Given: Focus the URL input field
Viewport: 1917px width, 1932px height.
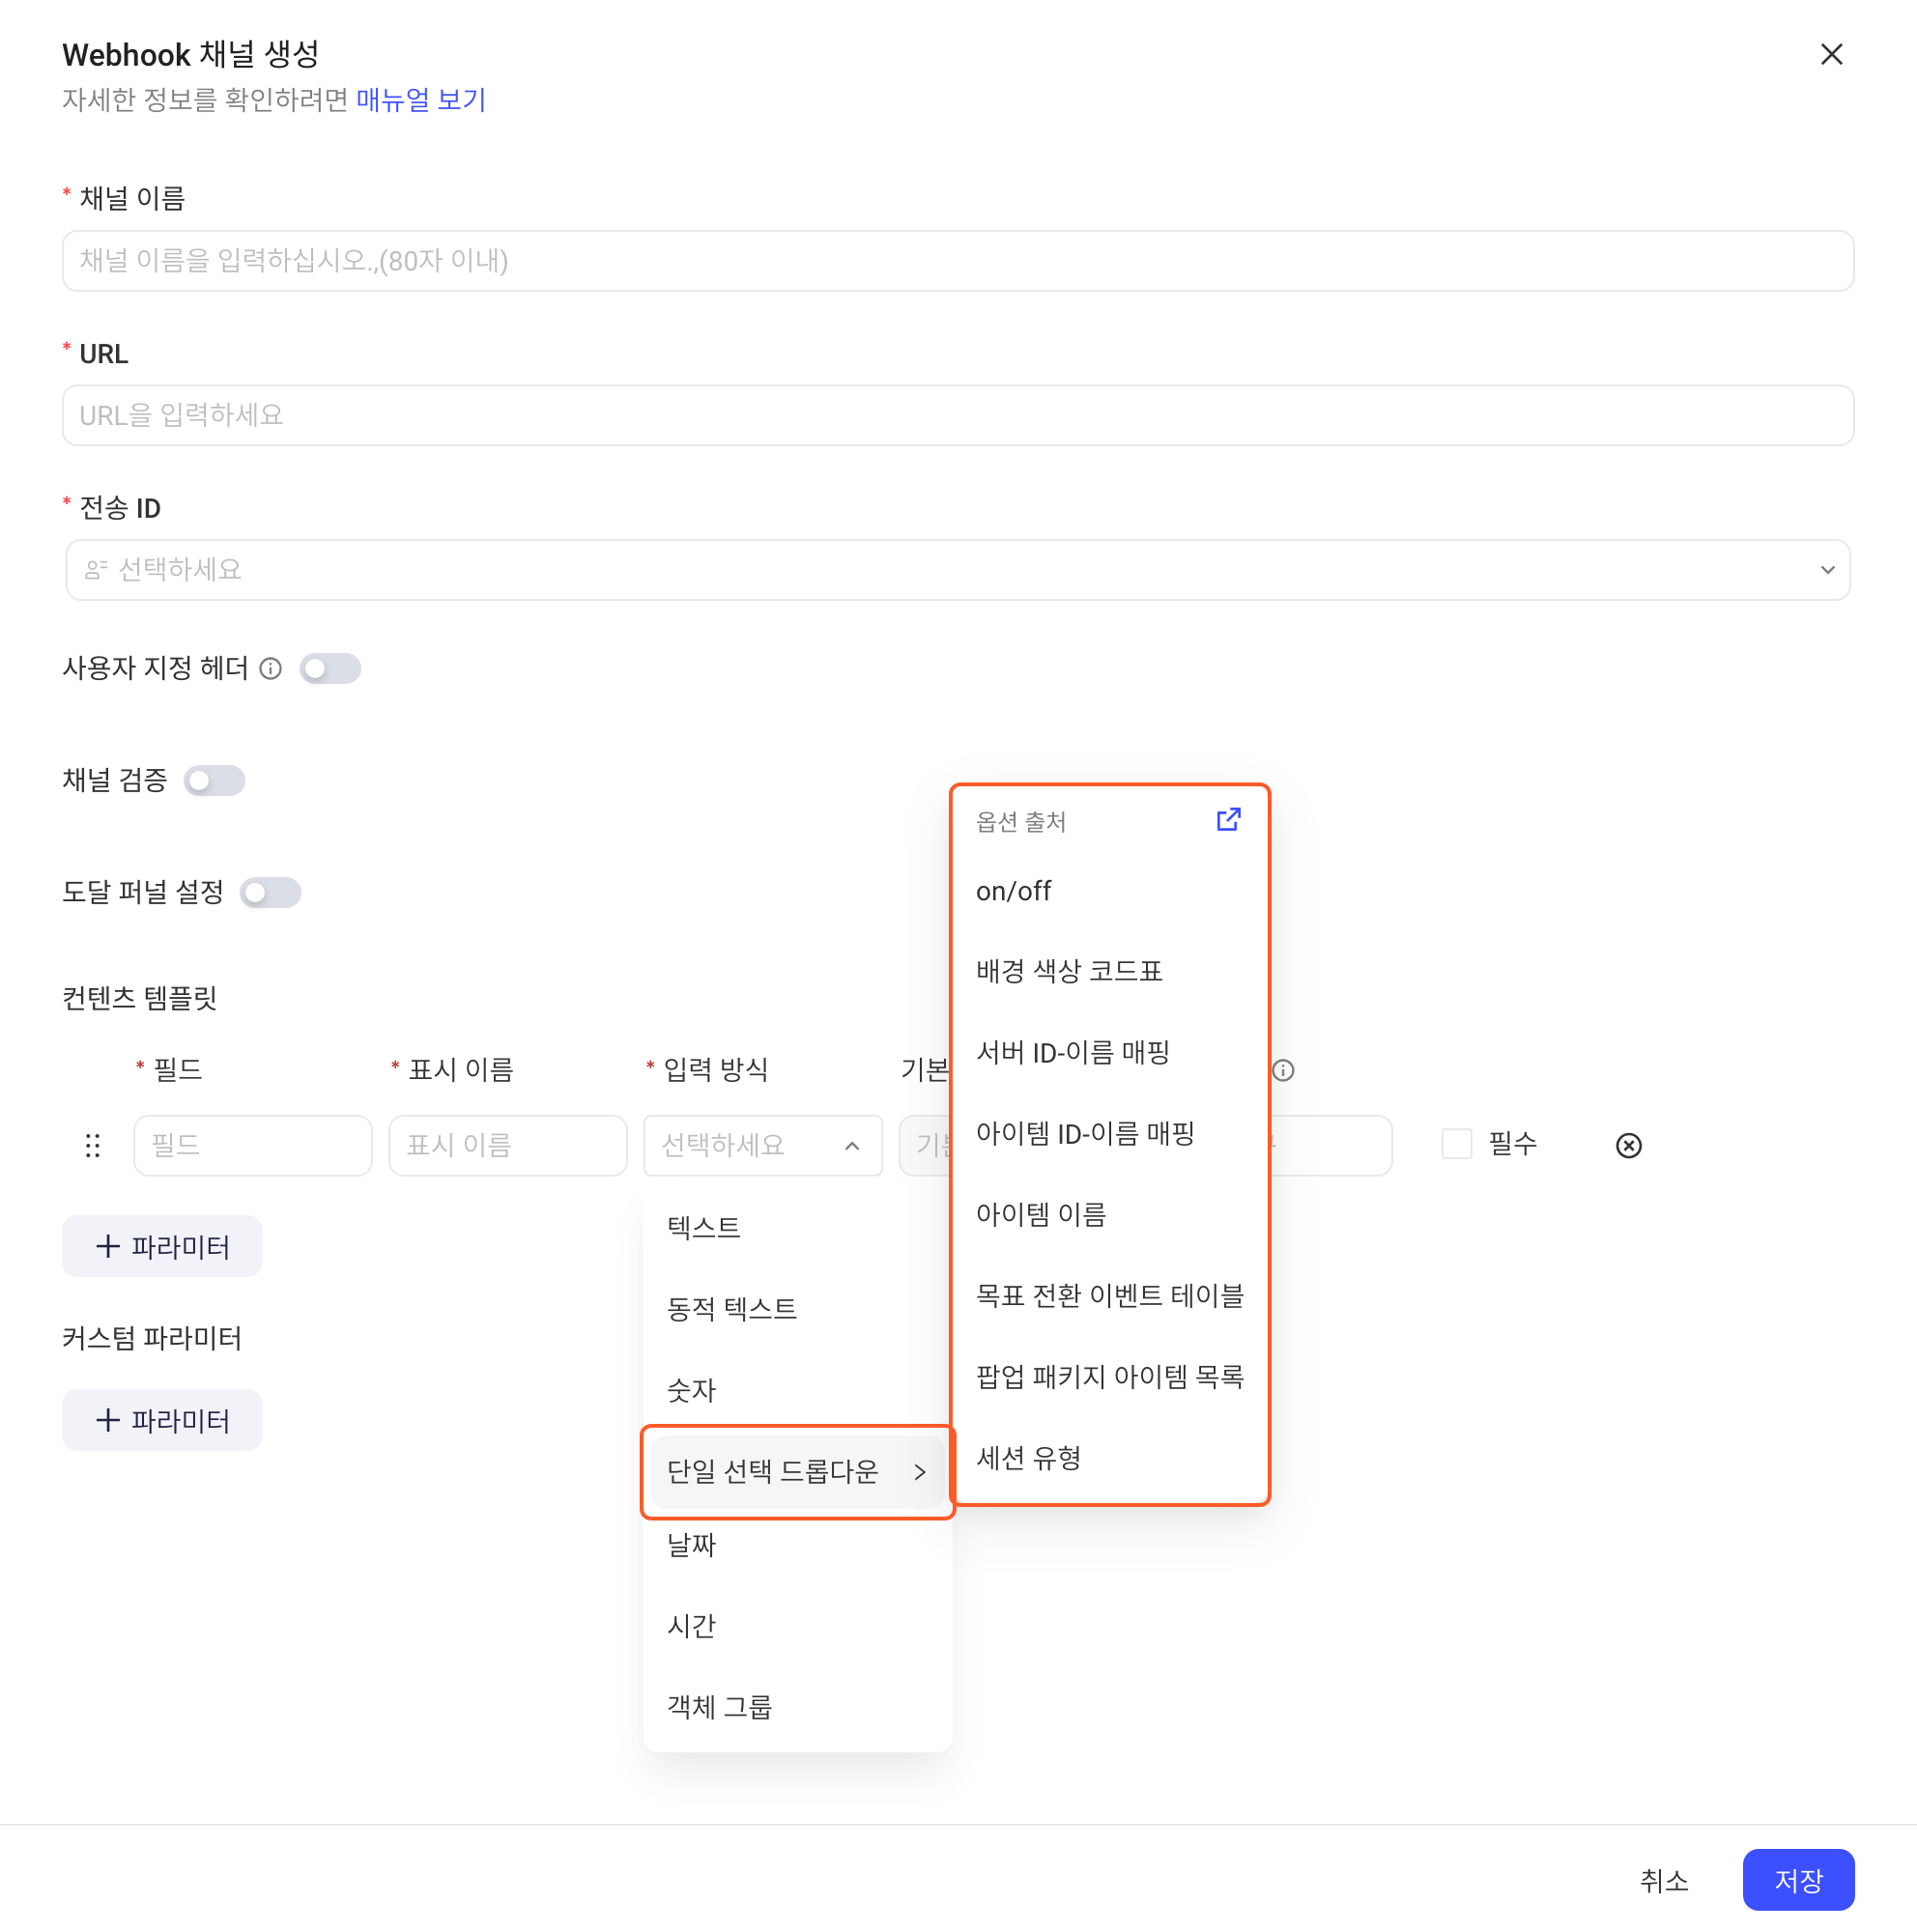Looking at the screenshot, I should (958, 415).
